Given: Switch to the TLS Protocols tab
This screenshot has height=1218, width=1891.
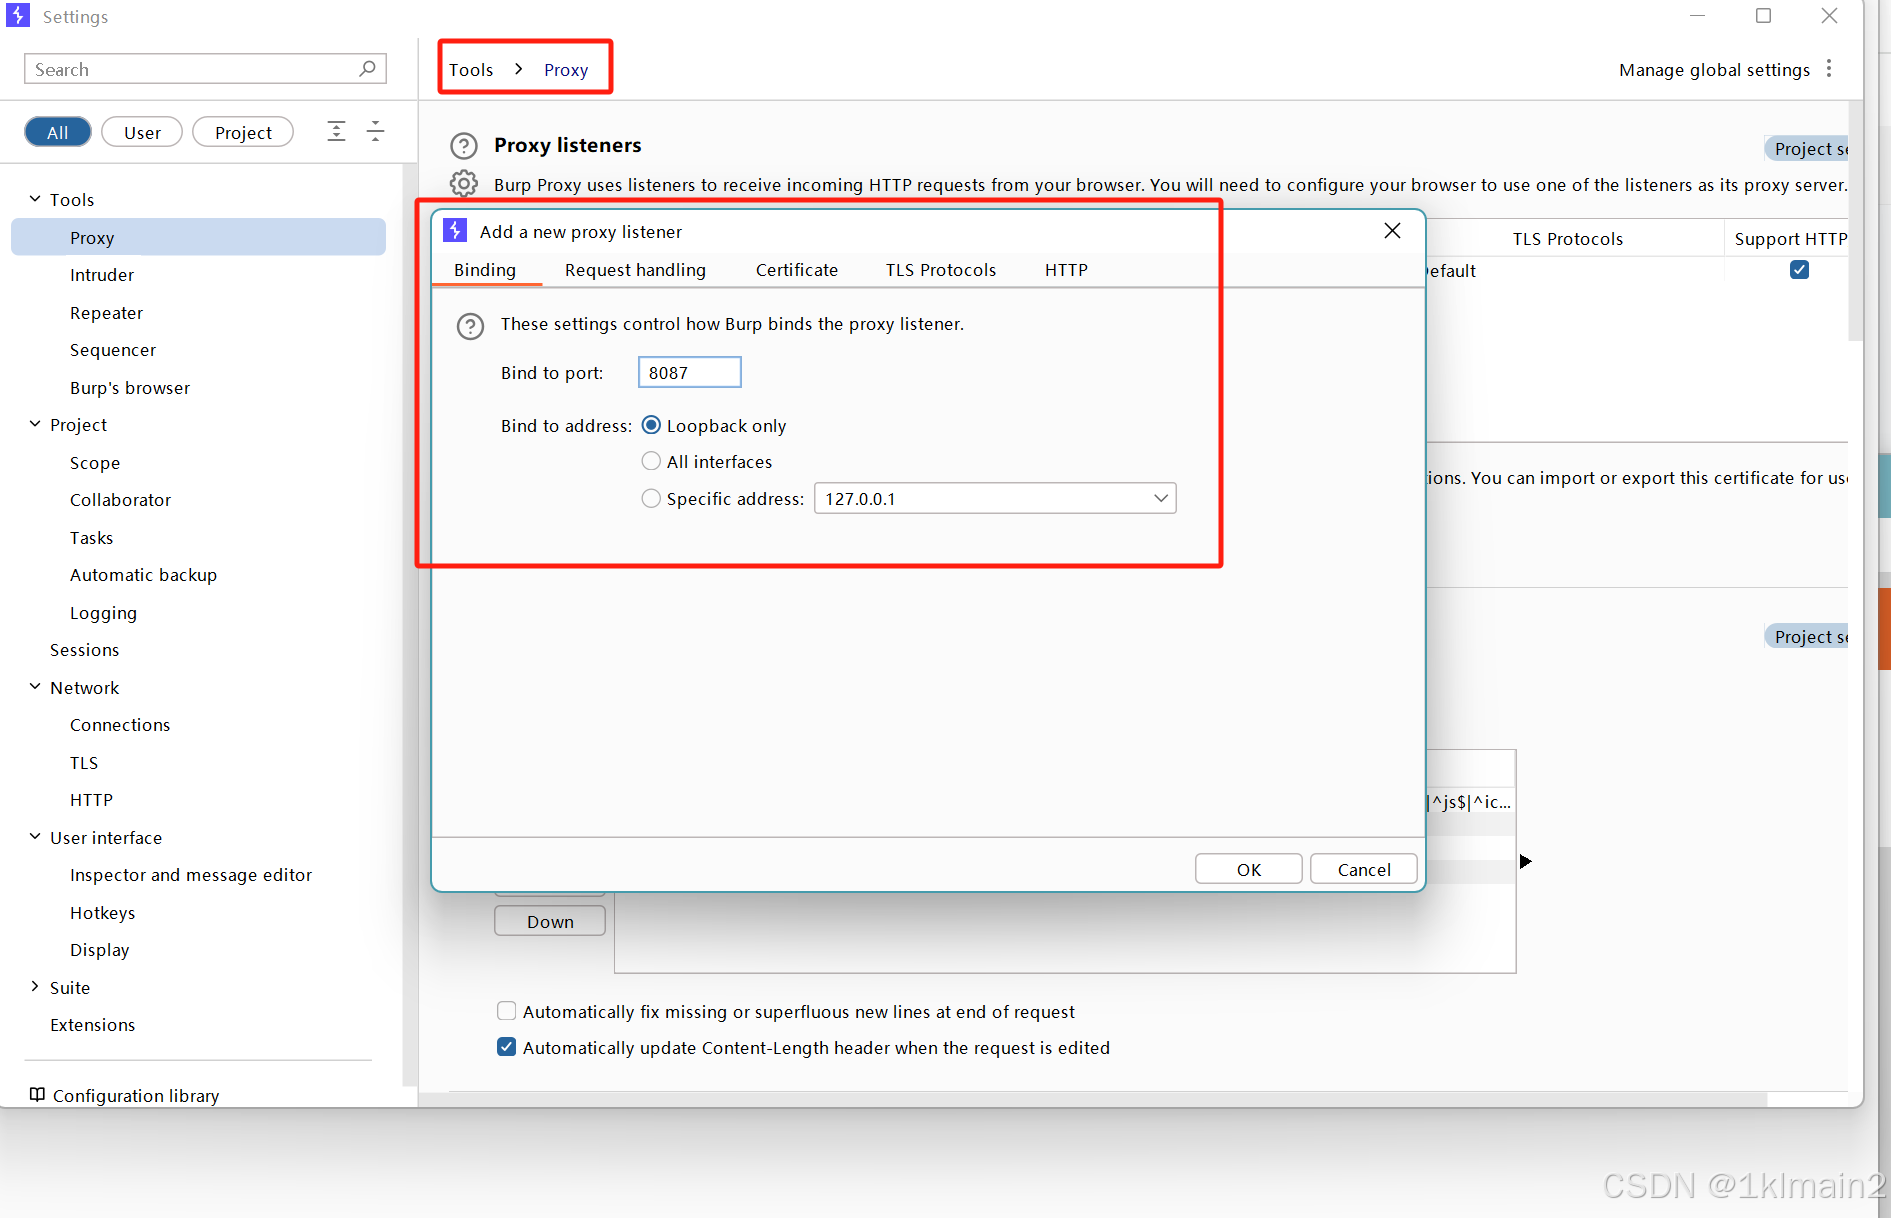Looking at the screenshot, I should 940,269.
